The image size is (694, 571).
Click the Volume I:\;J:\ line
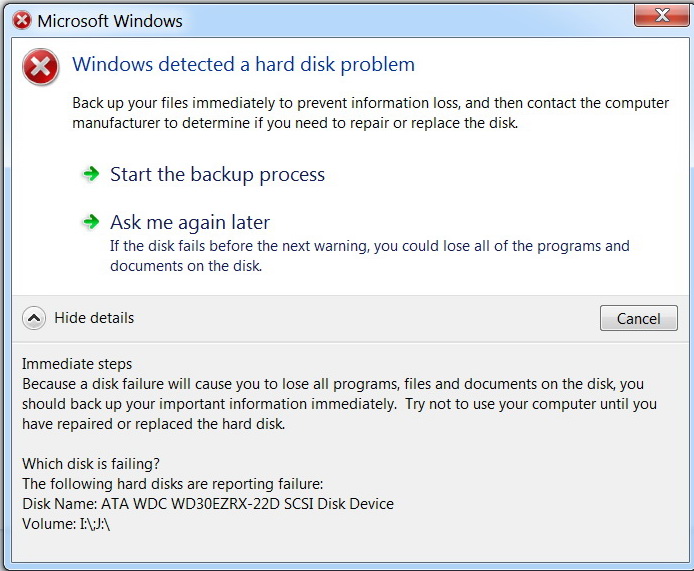66,524
